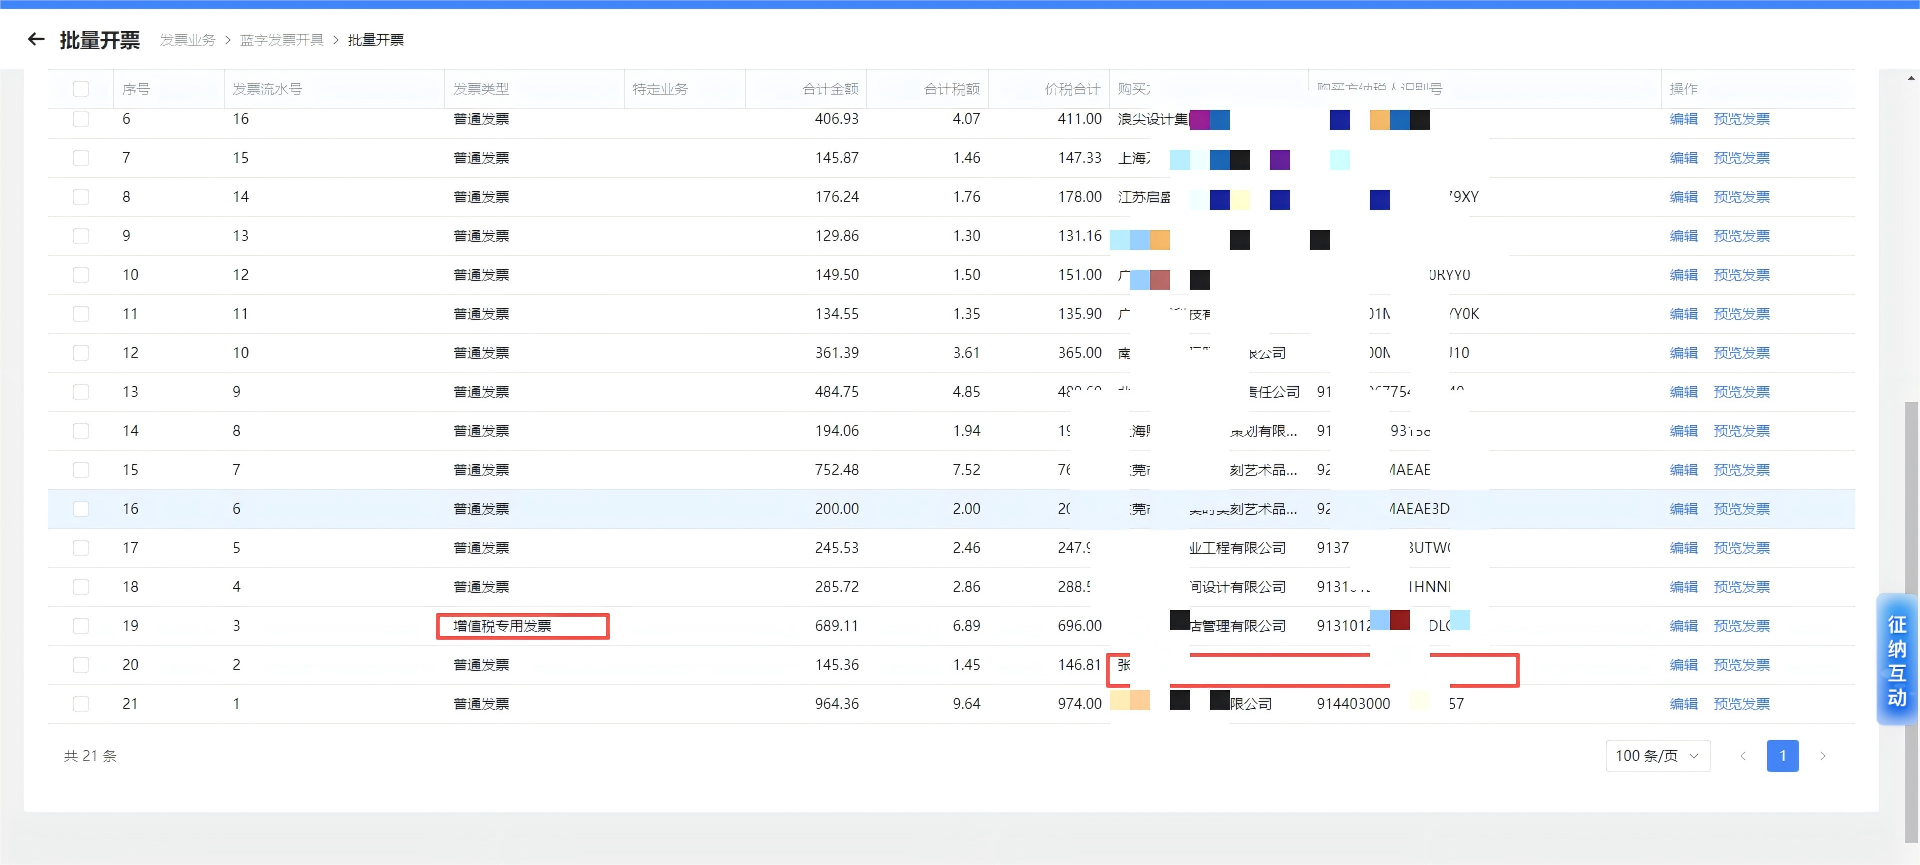Viewport: 1920px width, 865px height.
Task: Toggle the select-all checkbox in table header
Action: [x=81, y=89]
